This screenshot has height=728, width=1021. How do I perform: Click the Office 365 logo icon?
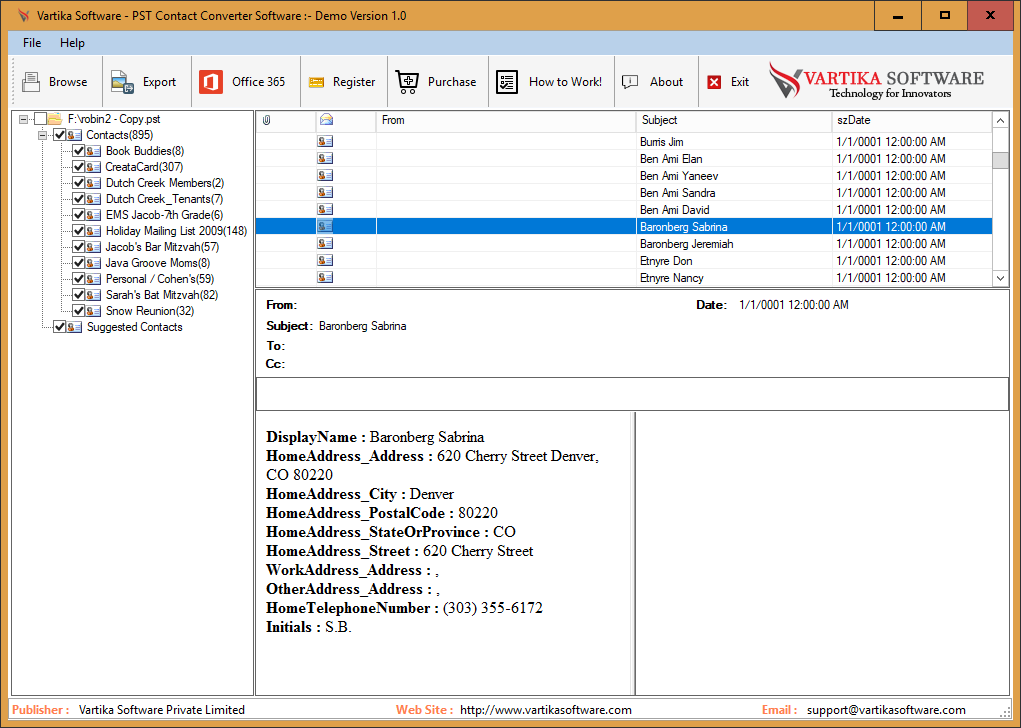[x=211, y=82]
